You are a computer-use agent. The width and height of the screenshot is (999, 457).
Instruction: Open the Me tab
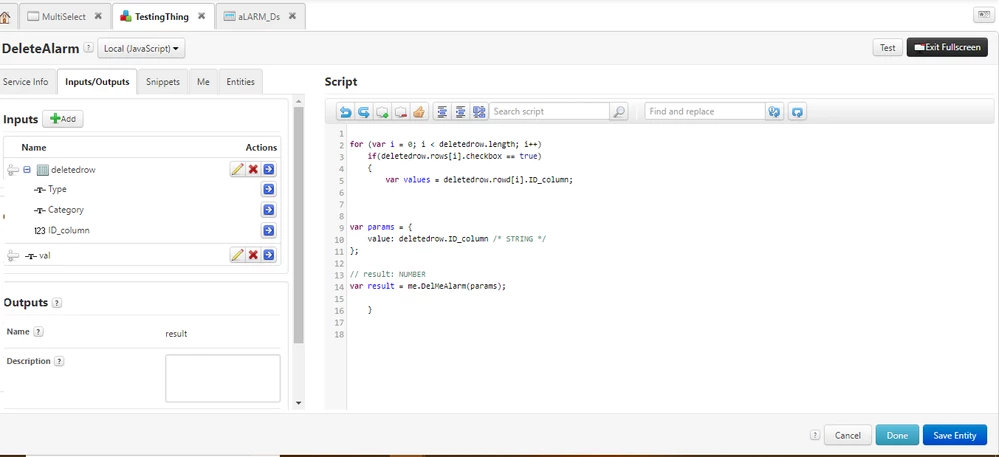[203, 82]
